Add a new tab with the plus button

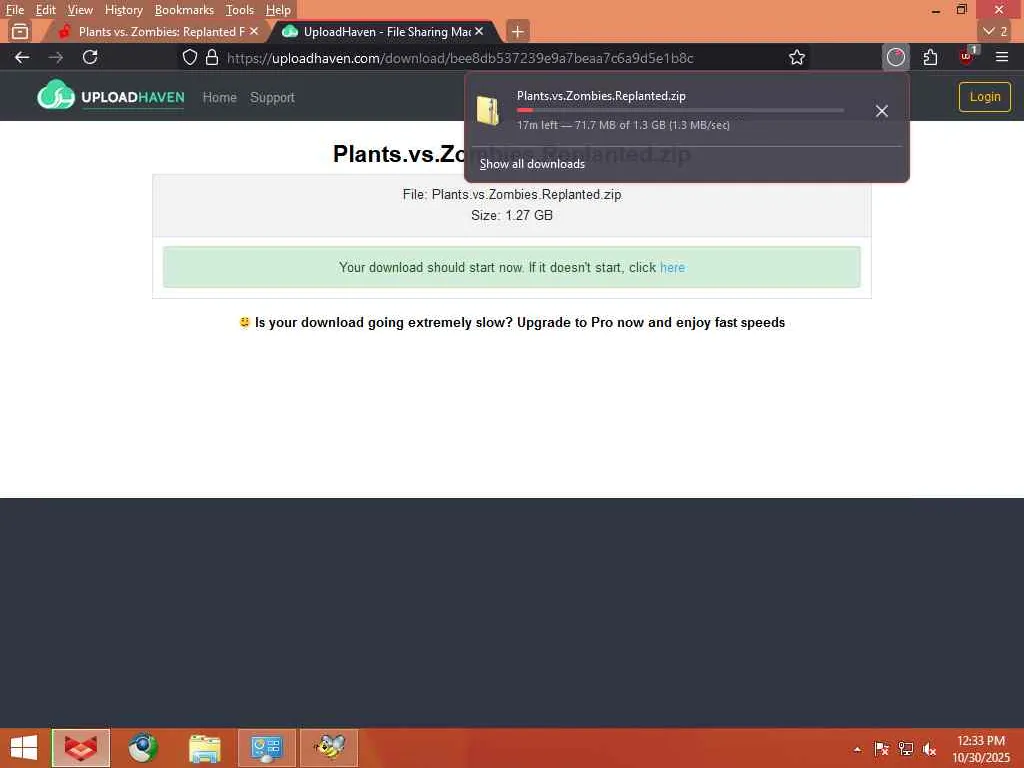(x=517, y=31)
